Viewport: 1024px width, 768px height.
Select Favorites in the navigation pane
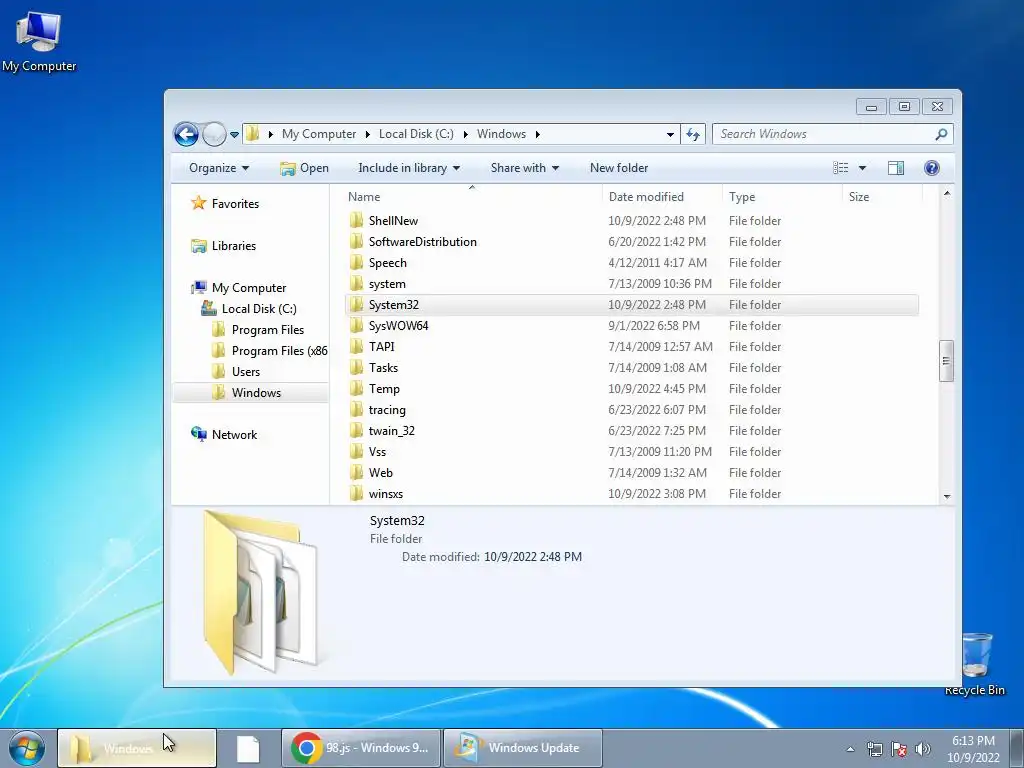(225, 204)
